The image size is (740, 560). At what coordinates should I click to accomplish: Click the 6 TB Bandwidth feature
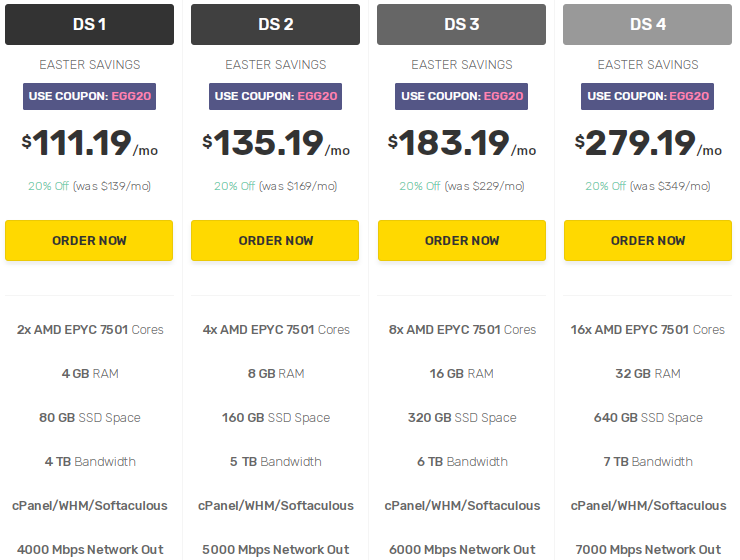point(461,461)
